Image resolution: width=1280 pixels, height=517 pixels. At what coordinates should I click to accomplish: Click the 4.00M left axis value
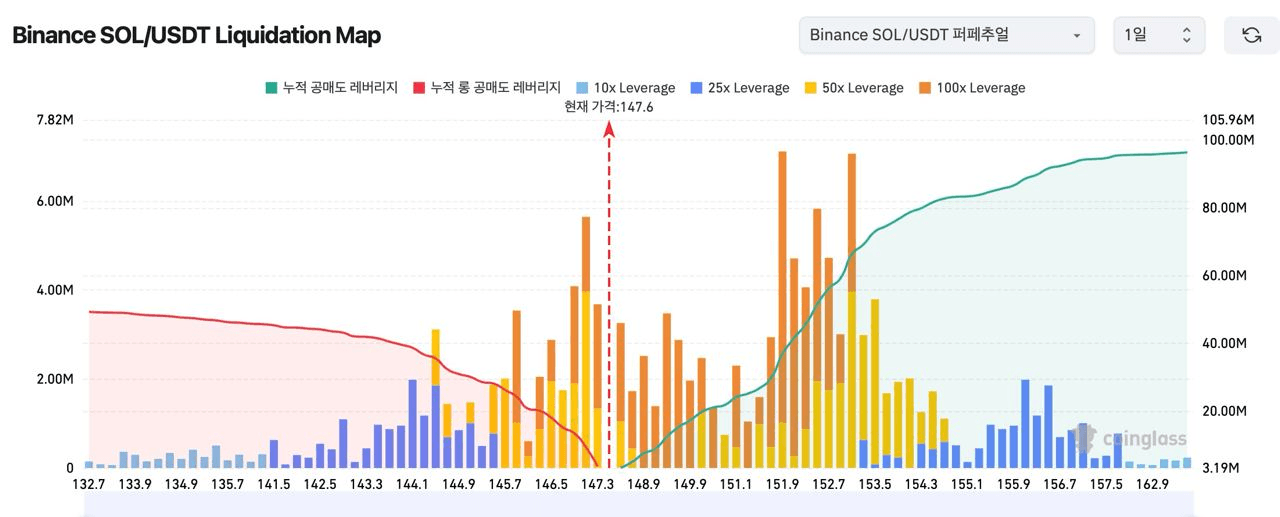(55, 290)
